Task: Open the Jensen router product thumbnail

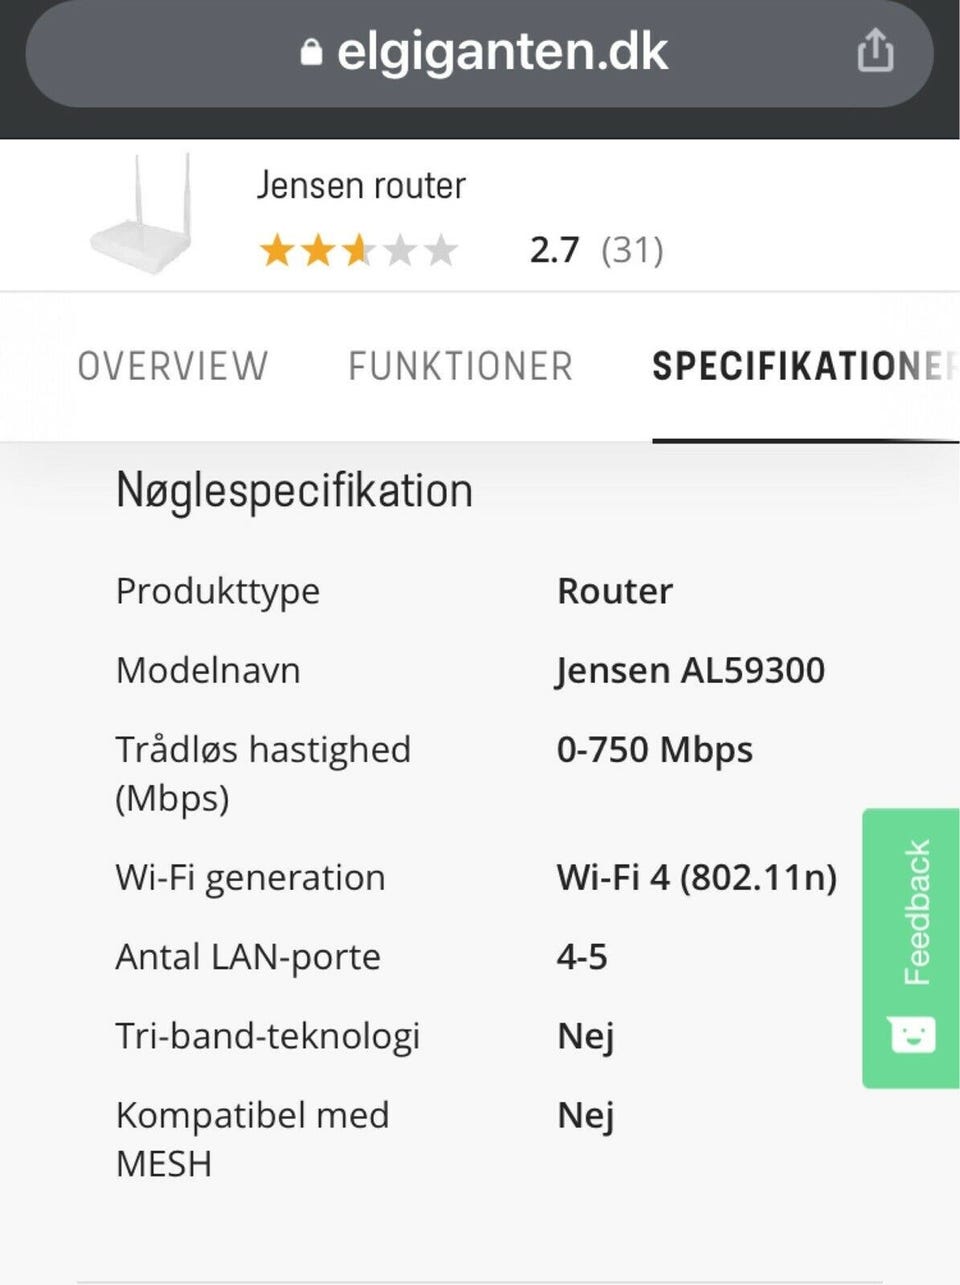Action: [x=142, y=214]
